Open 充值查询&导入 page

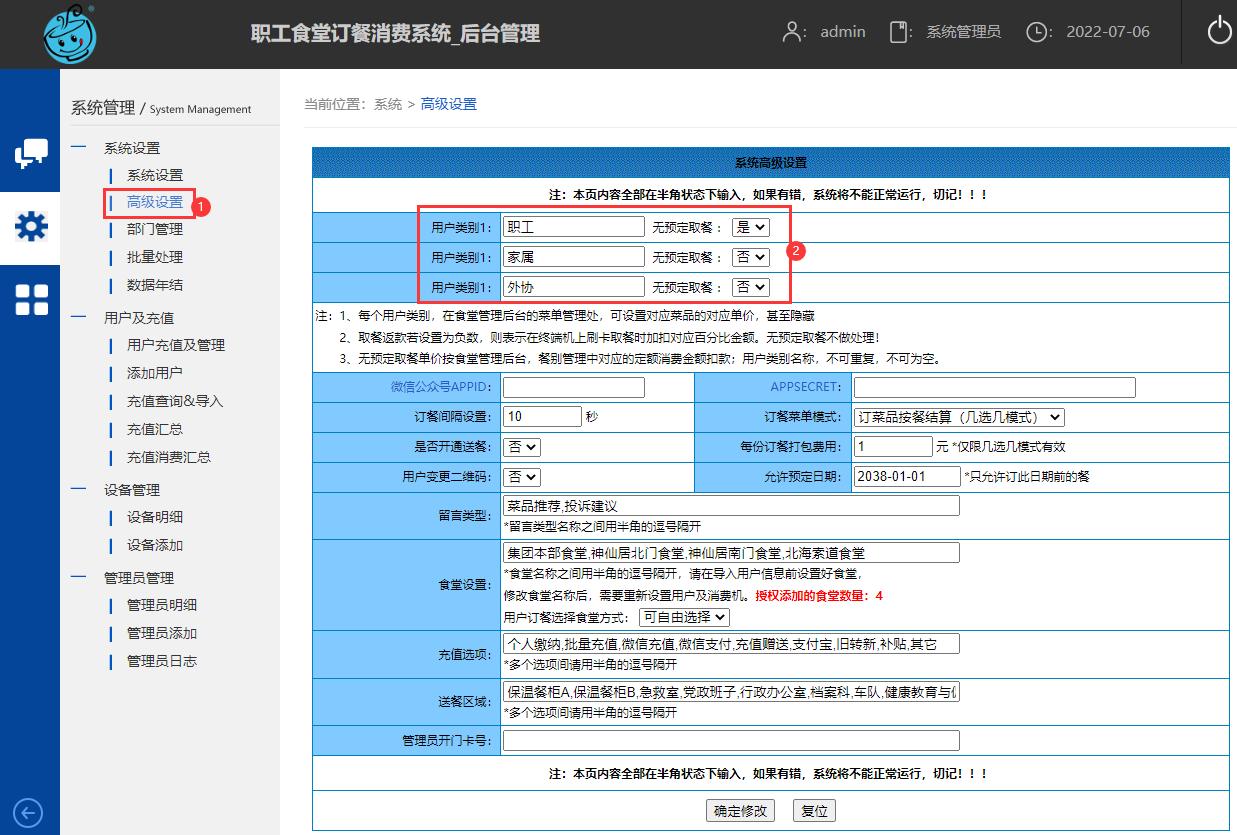(x=175, y=401)
